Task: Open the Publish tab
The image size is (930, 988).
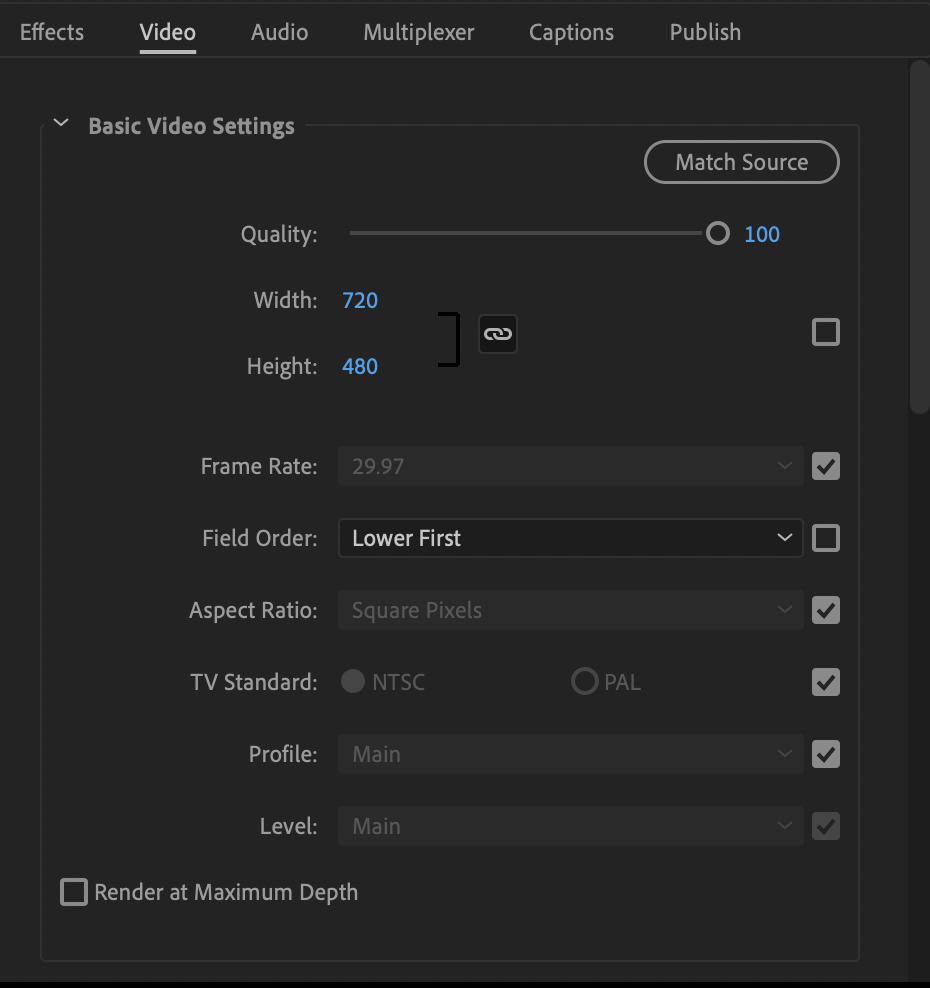Action: click(705, 32)
